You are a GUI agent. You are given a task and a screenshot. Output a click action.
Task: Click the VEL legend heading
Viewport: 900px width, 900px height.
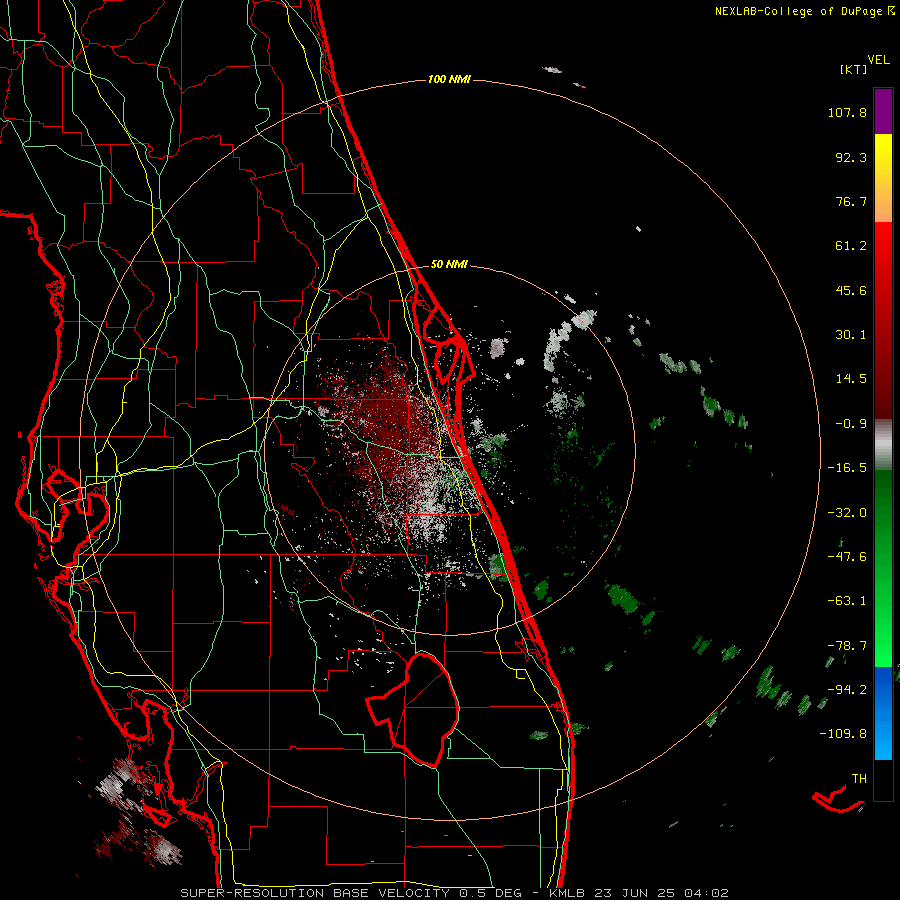(879, 60)
